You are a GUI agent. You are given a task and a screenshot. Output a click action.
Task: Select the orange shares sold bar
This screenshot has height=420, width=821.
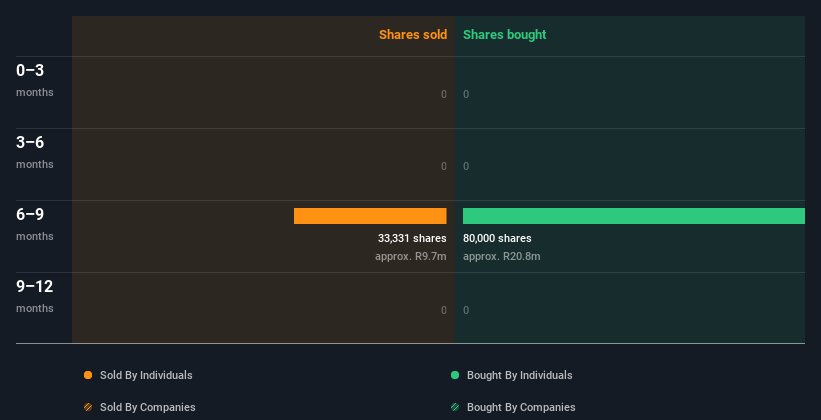coord(370,216)
